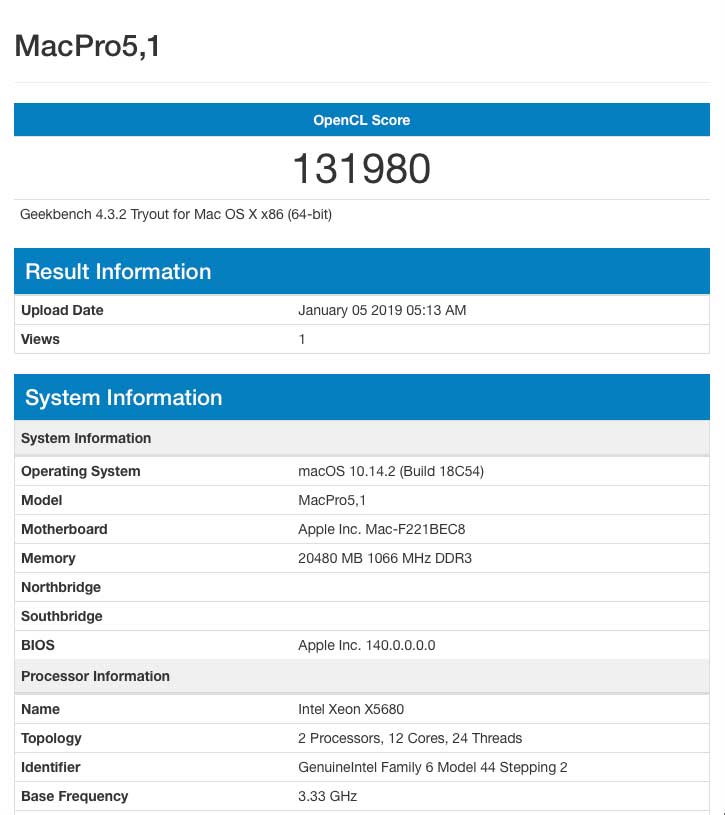Screen dimensions: 725x815
Task: Click the Model label
Action: click(x=42, y=501)
